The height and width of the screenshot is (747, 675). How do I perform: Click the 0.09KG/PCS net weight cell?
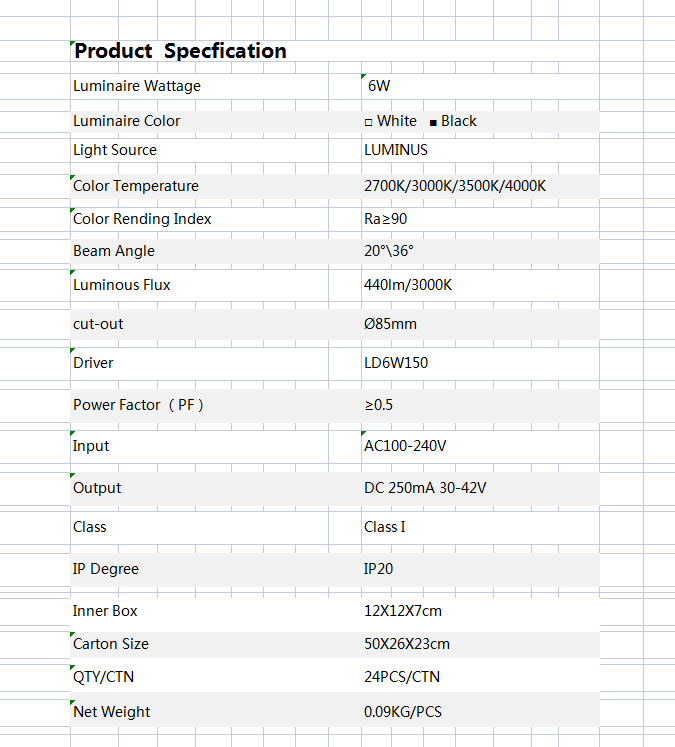[403, 712]
